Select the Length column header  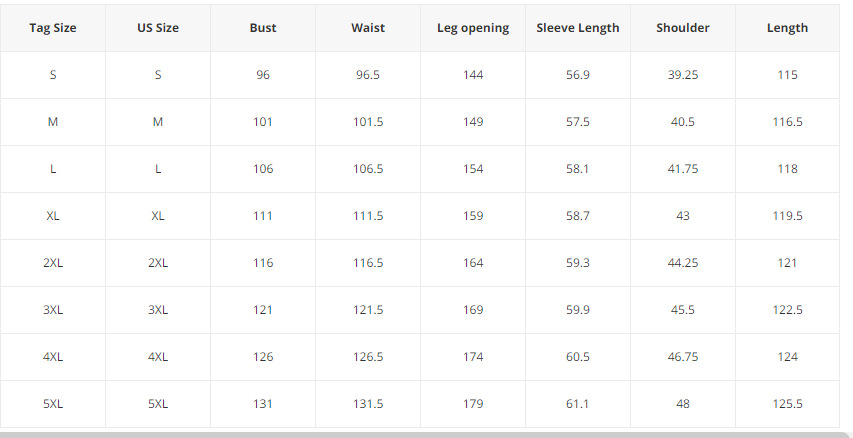787,28
